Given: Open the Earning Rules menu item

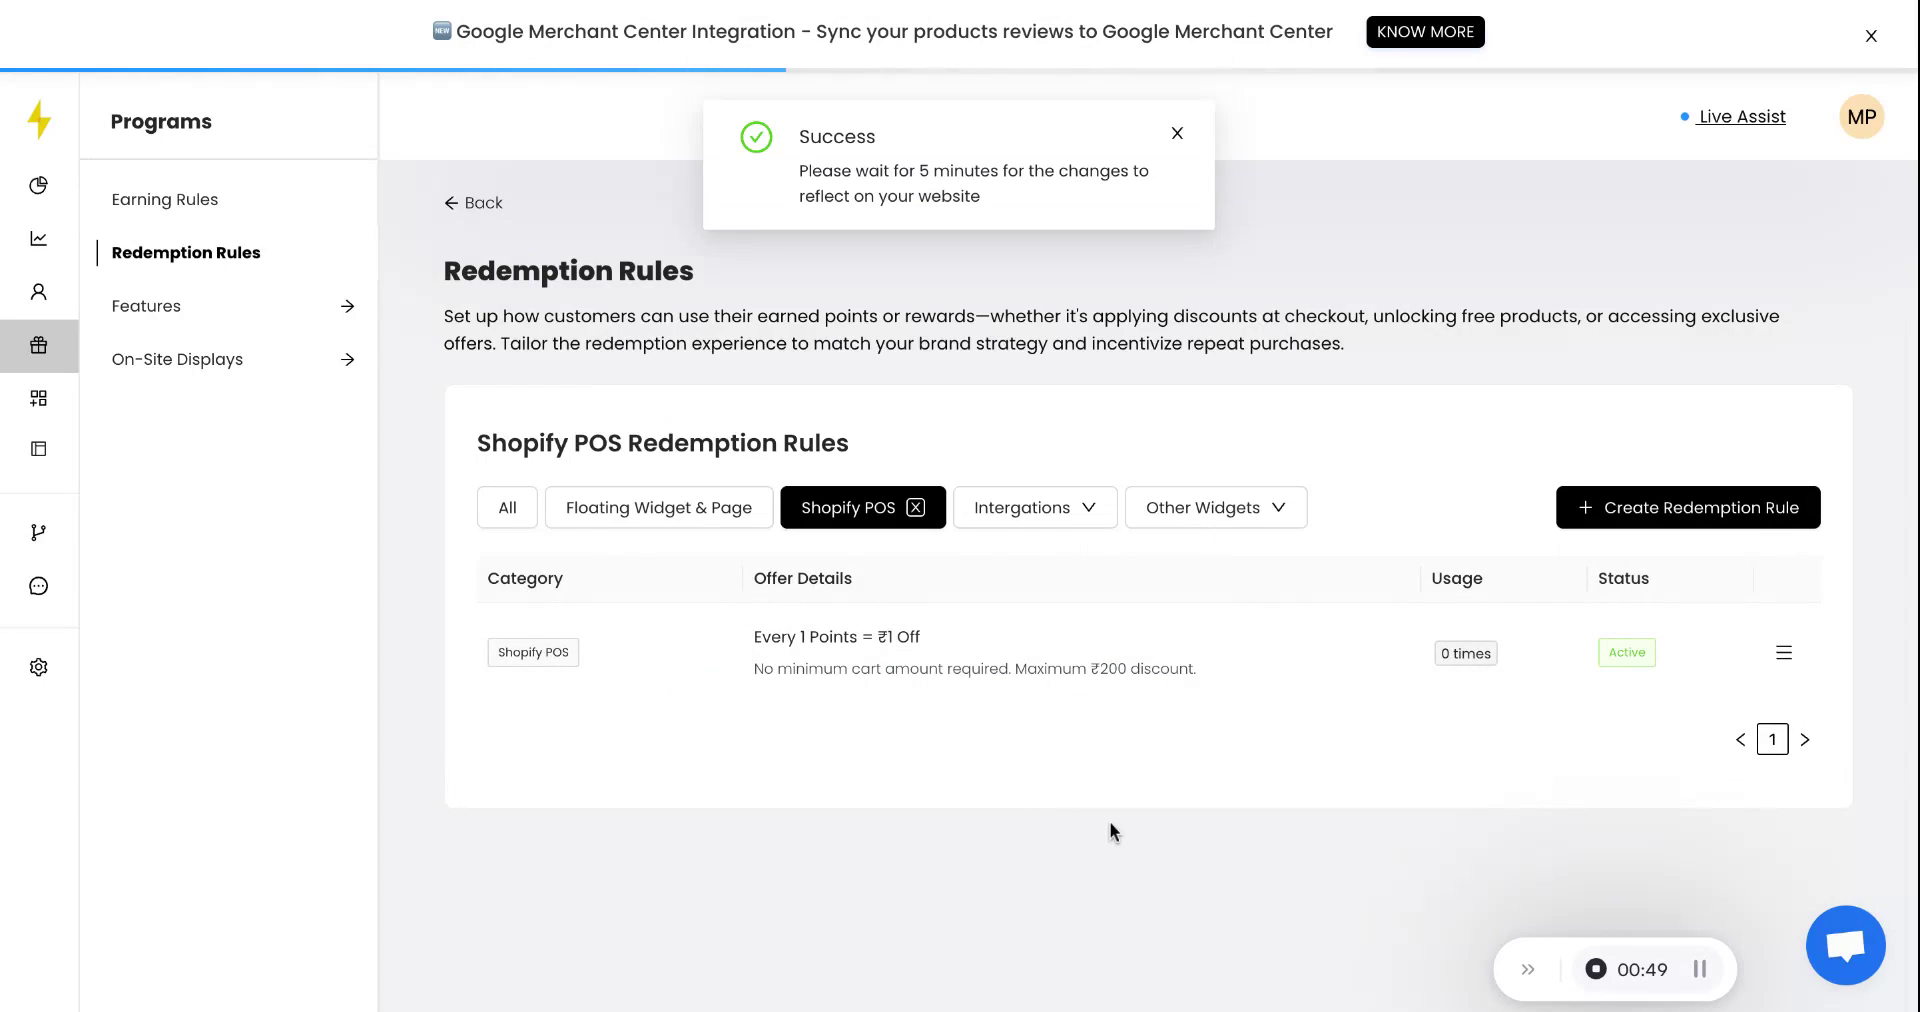Looking at the screenshot, I should click(165, 199).
